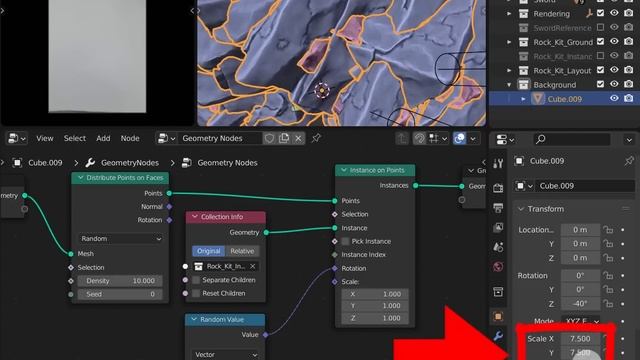Image resolution: width=640 pixels, height=360 pixels.
Task: Open the Modifiers wrench tab
Action: (498, 336)
